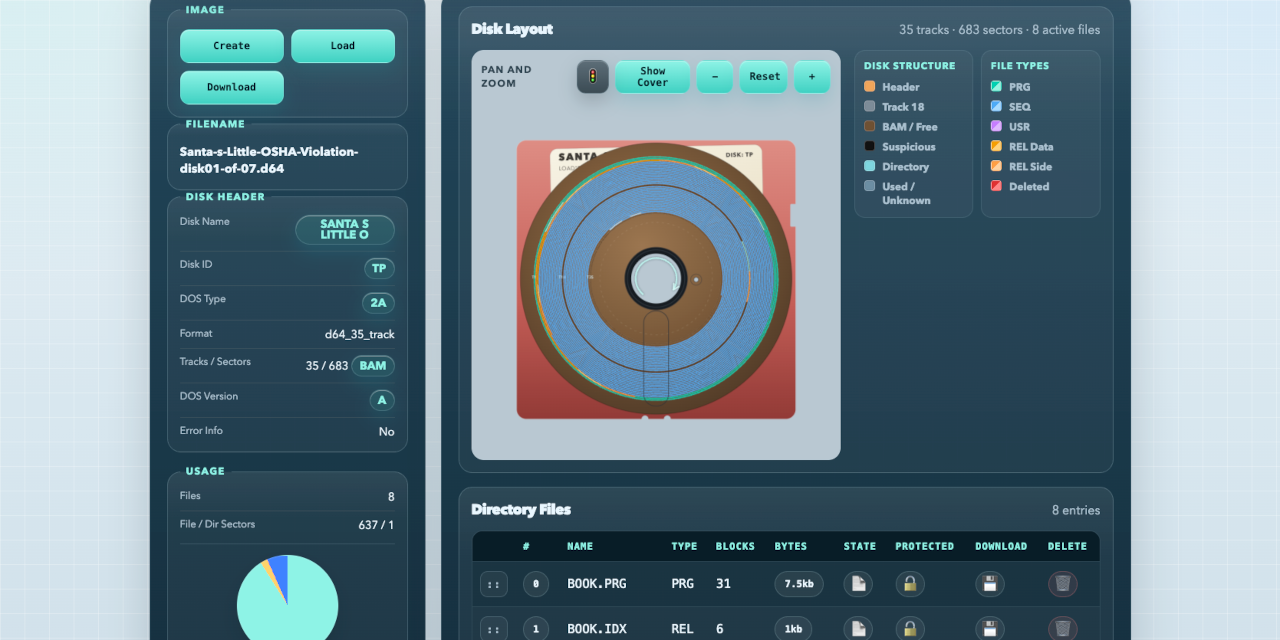1280x640 pixels.
Task: Click the STATE column header
Action: click(860, 547)
